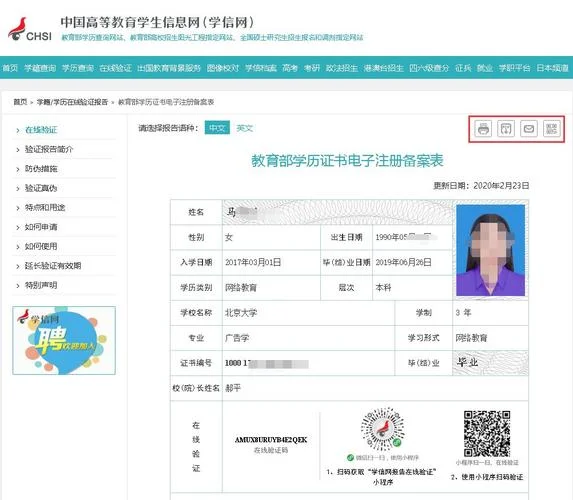
Task: Expand 延长验证有效期 sidebar item
Action: pos(53,266)
